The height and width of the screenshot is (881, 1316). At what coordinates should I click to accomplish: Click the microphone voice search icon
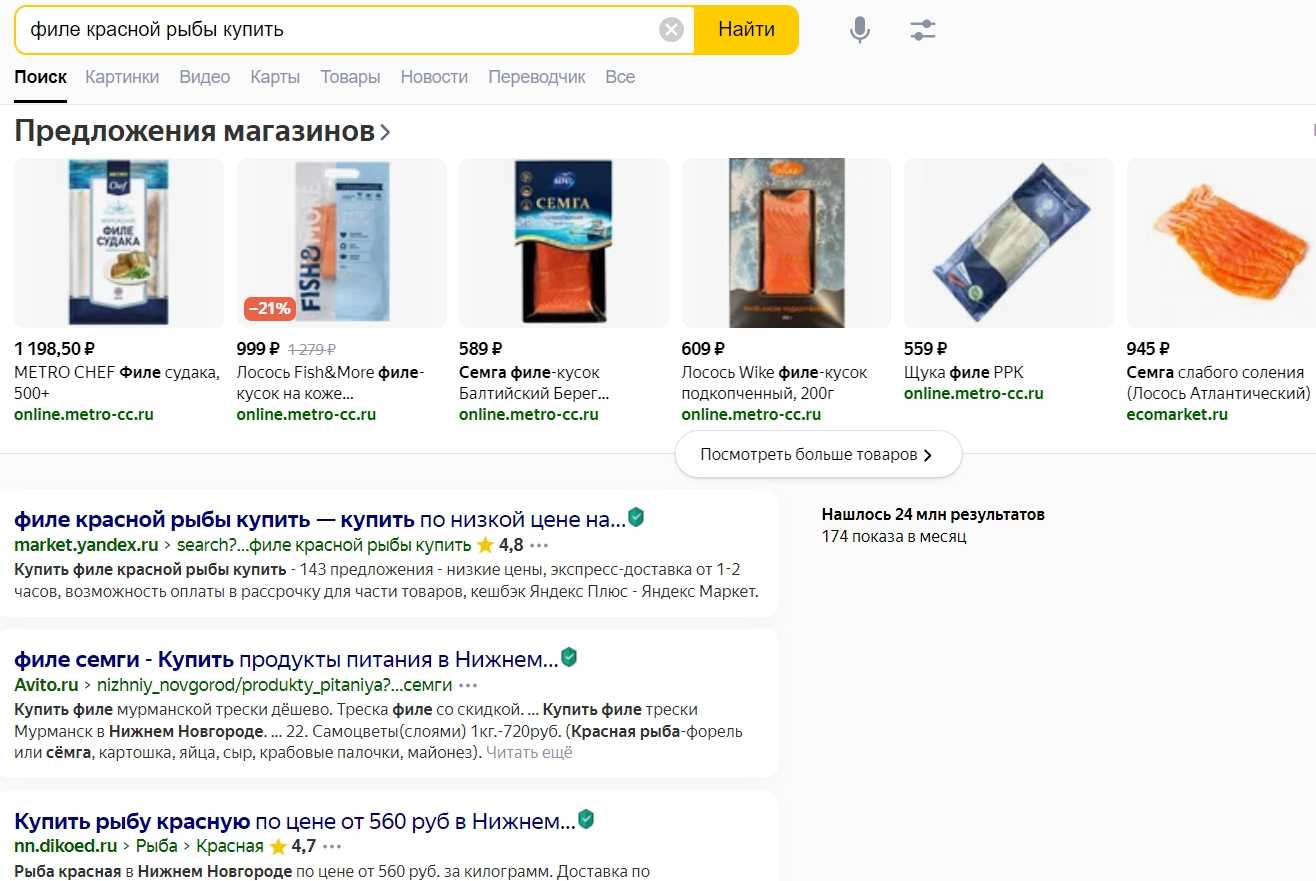pyautogui.click(x=859, y=30)
